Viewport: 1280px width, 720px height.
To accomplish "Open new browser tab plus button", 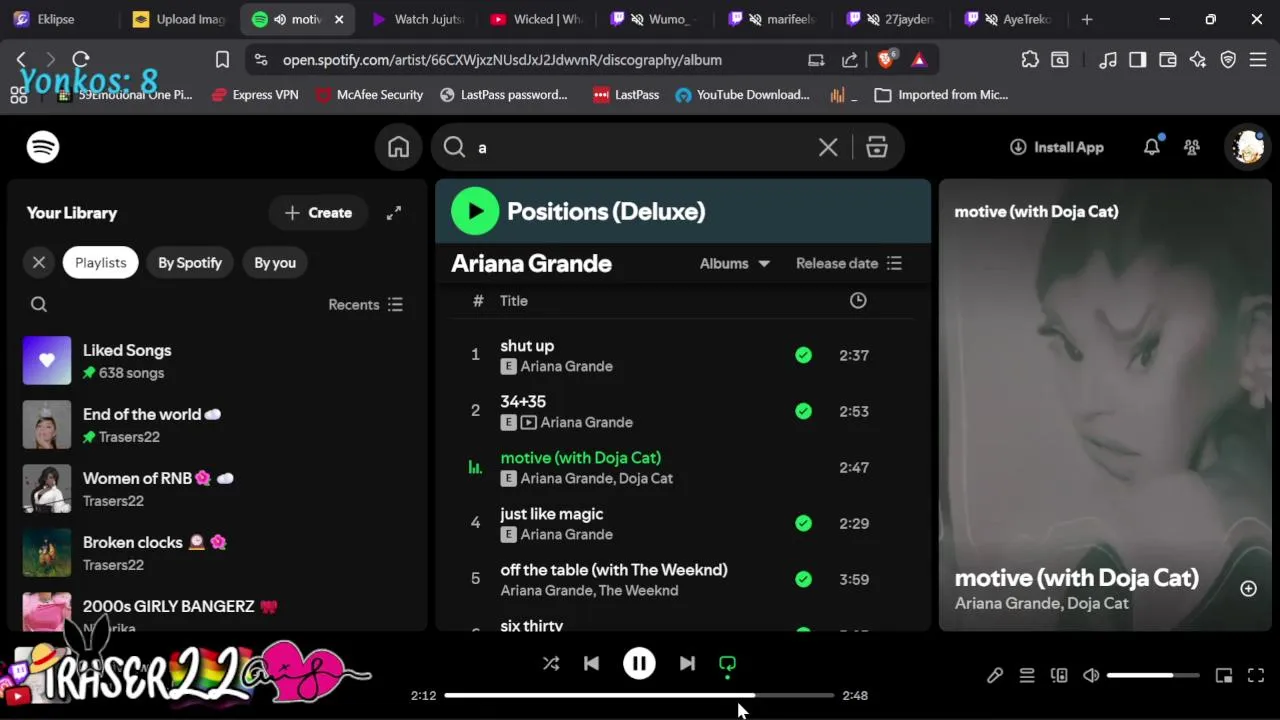I will pyautogui.click(x=1087, y=19).
